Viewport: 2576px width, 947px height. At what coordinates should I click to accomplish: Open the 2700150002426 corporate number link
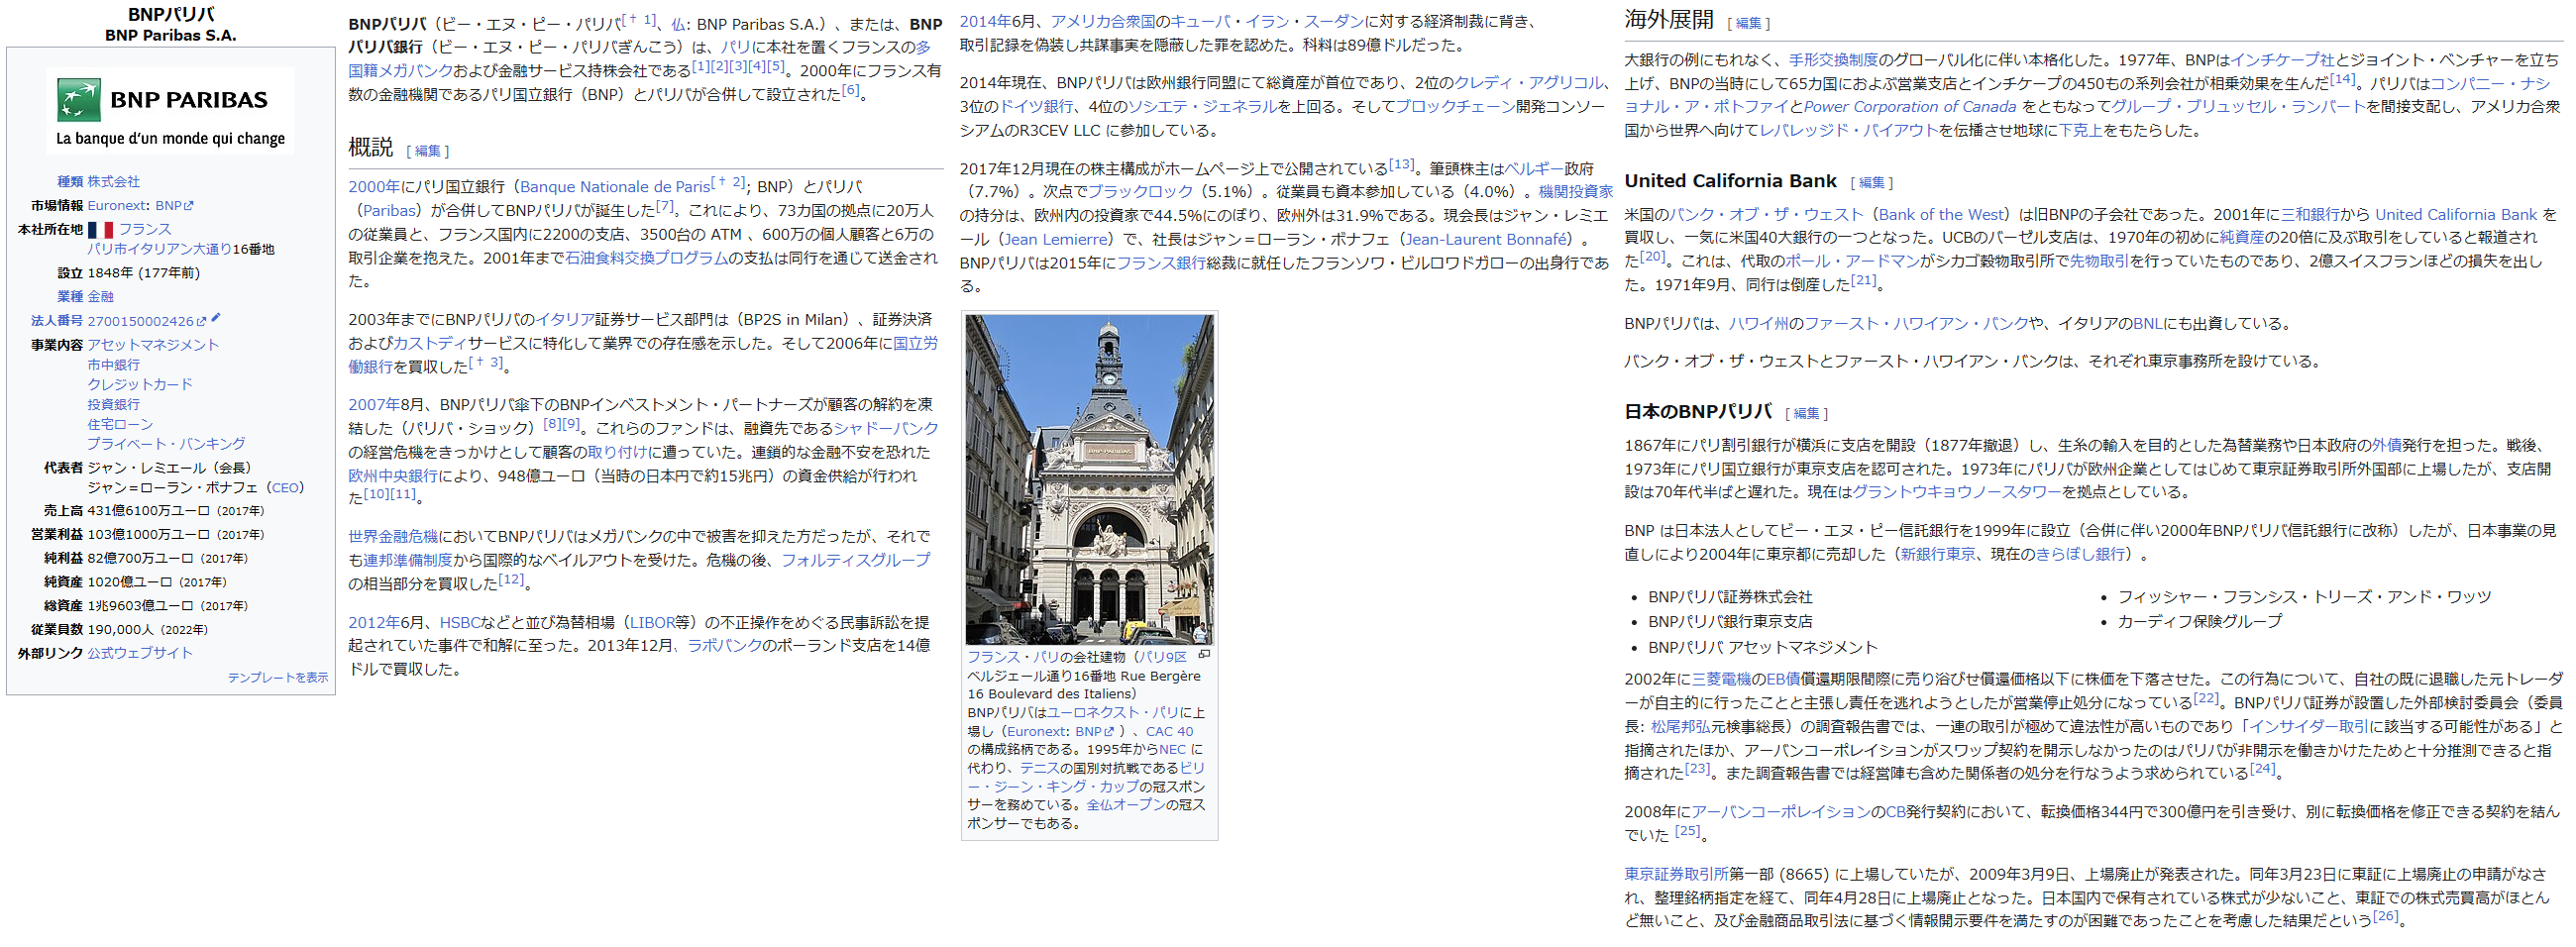[146, 322]
